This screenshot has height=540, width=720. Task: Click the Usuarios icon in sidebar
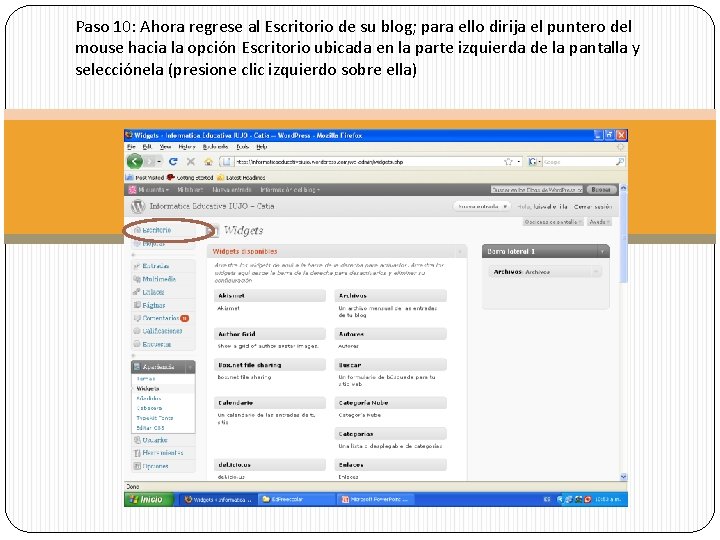pos(136,440)
